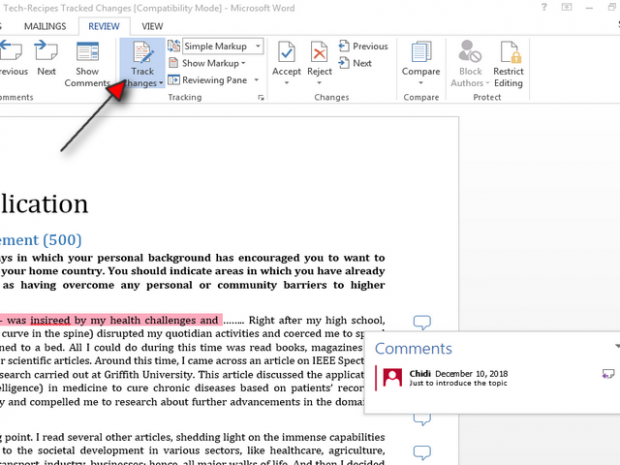Go to Next change in Changes group
620x465 pixels.
click(355, 63)
